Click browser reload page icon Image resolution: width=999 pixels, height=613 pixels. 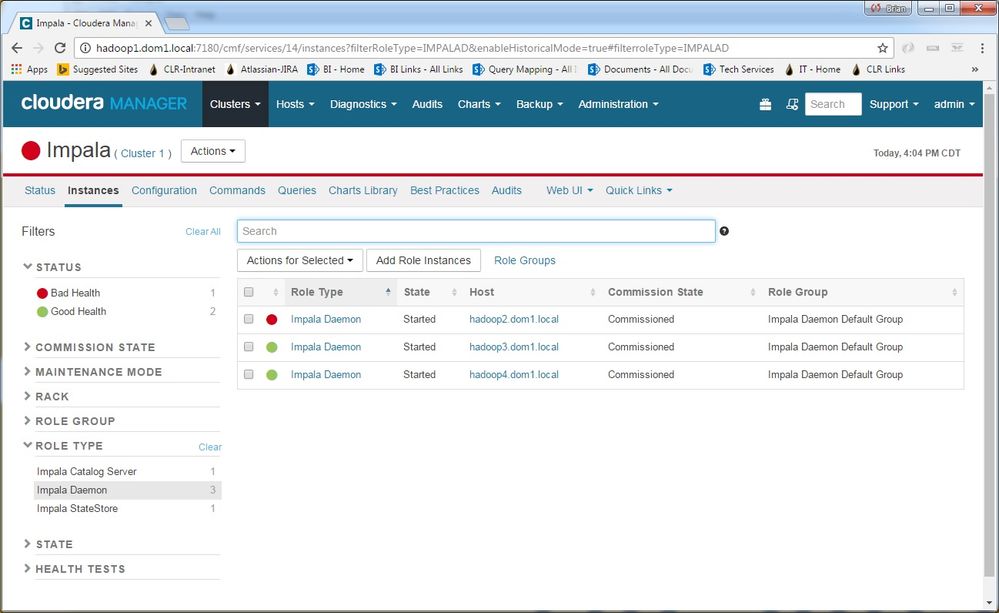point(60,48)
